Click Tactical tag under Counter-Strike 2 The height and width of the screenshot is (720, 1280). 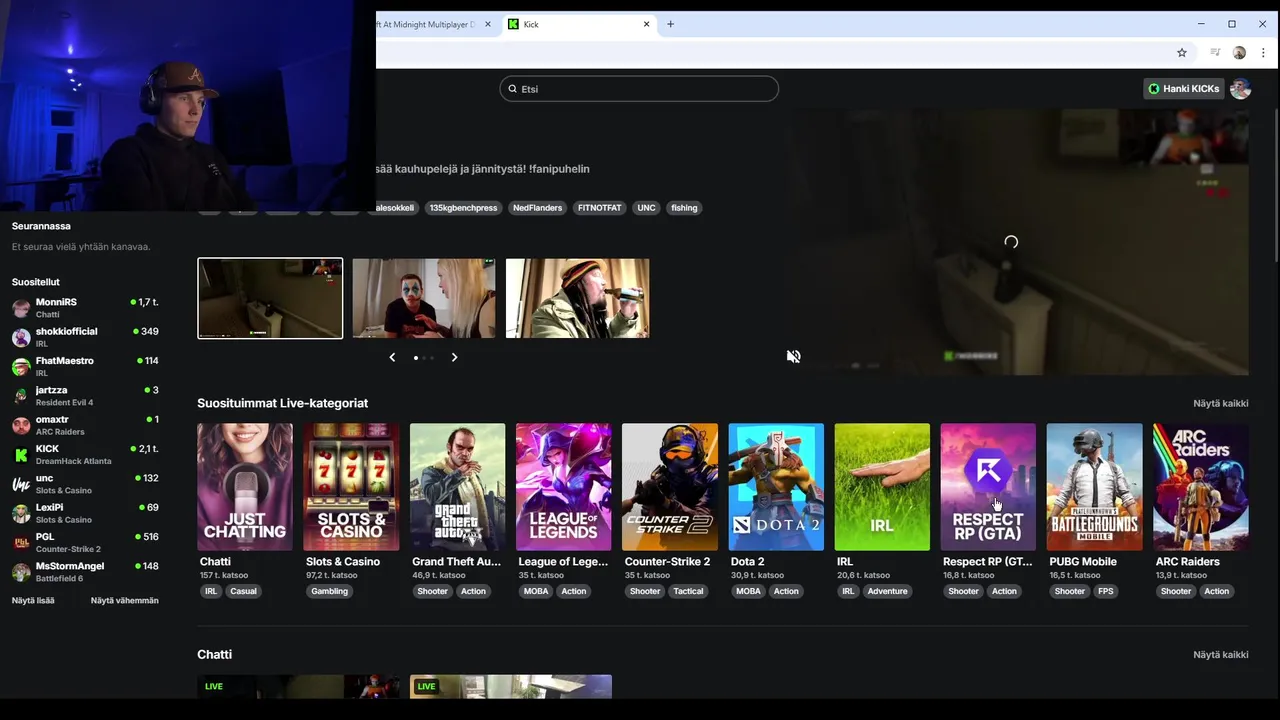(688, 591)
